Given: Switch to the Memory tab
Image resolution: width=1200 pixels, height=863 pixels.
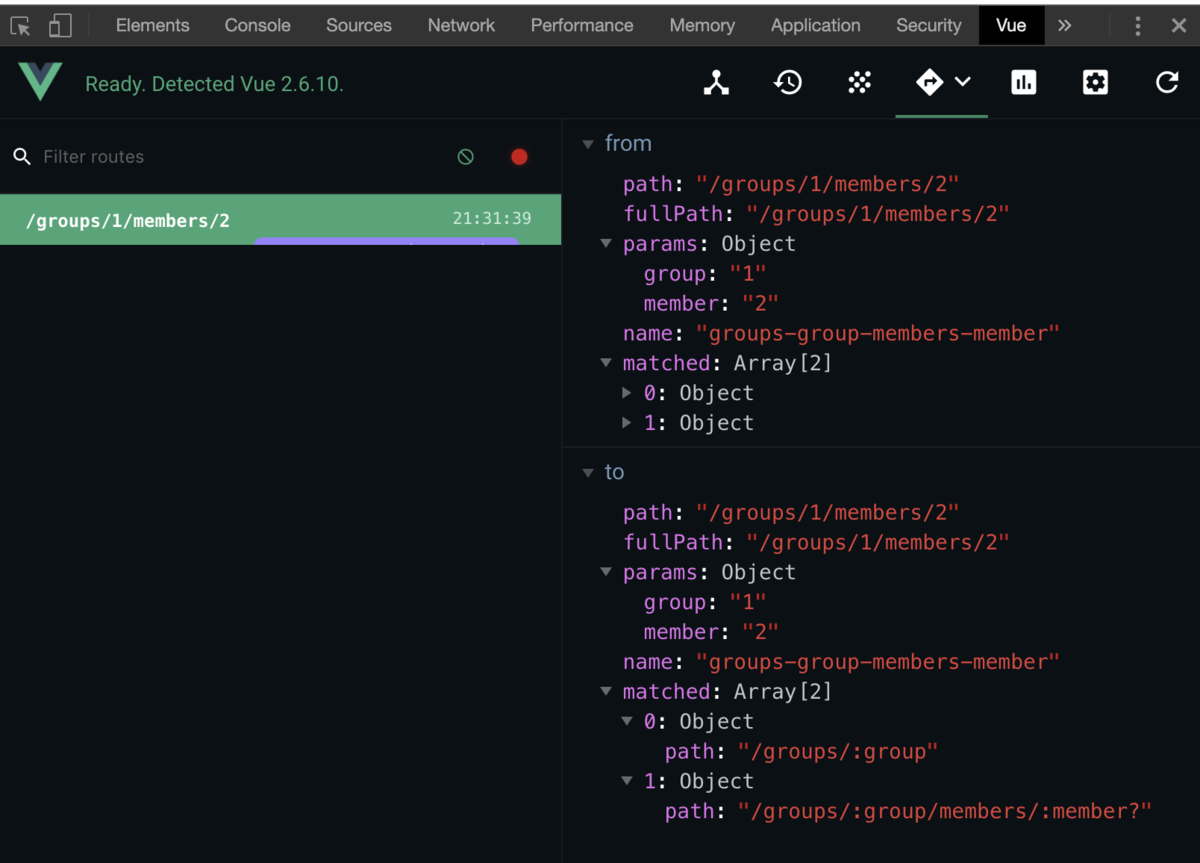Looking at the screenshot, I should click(x=702, y=26).
